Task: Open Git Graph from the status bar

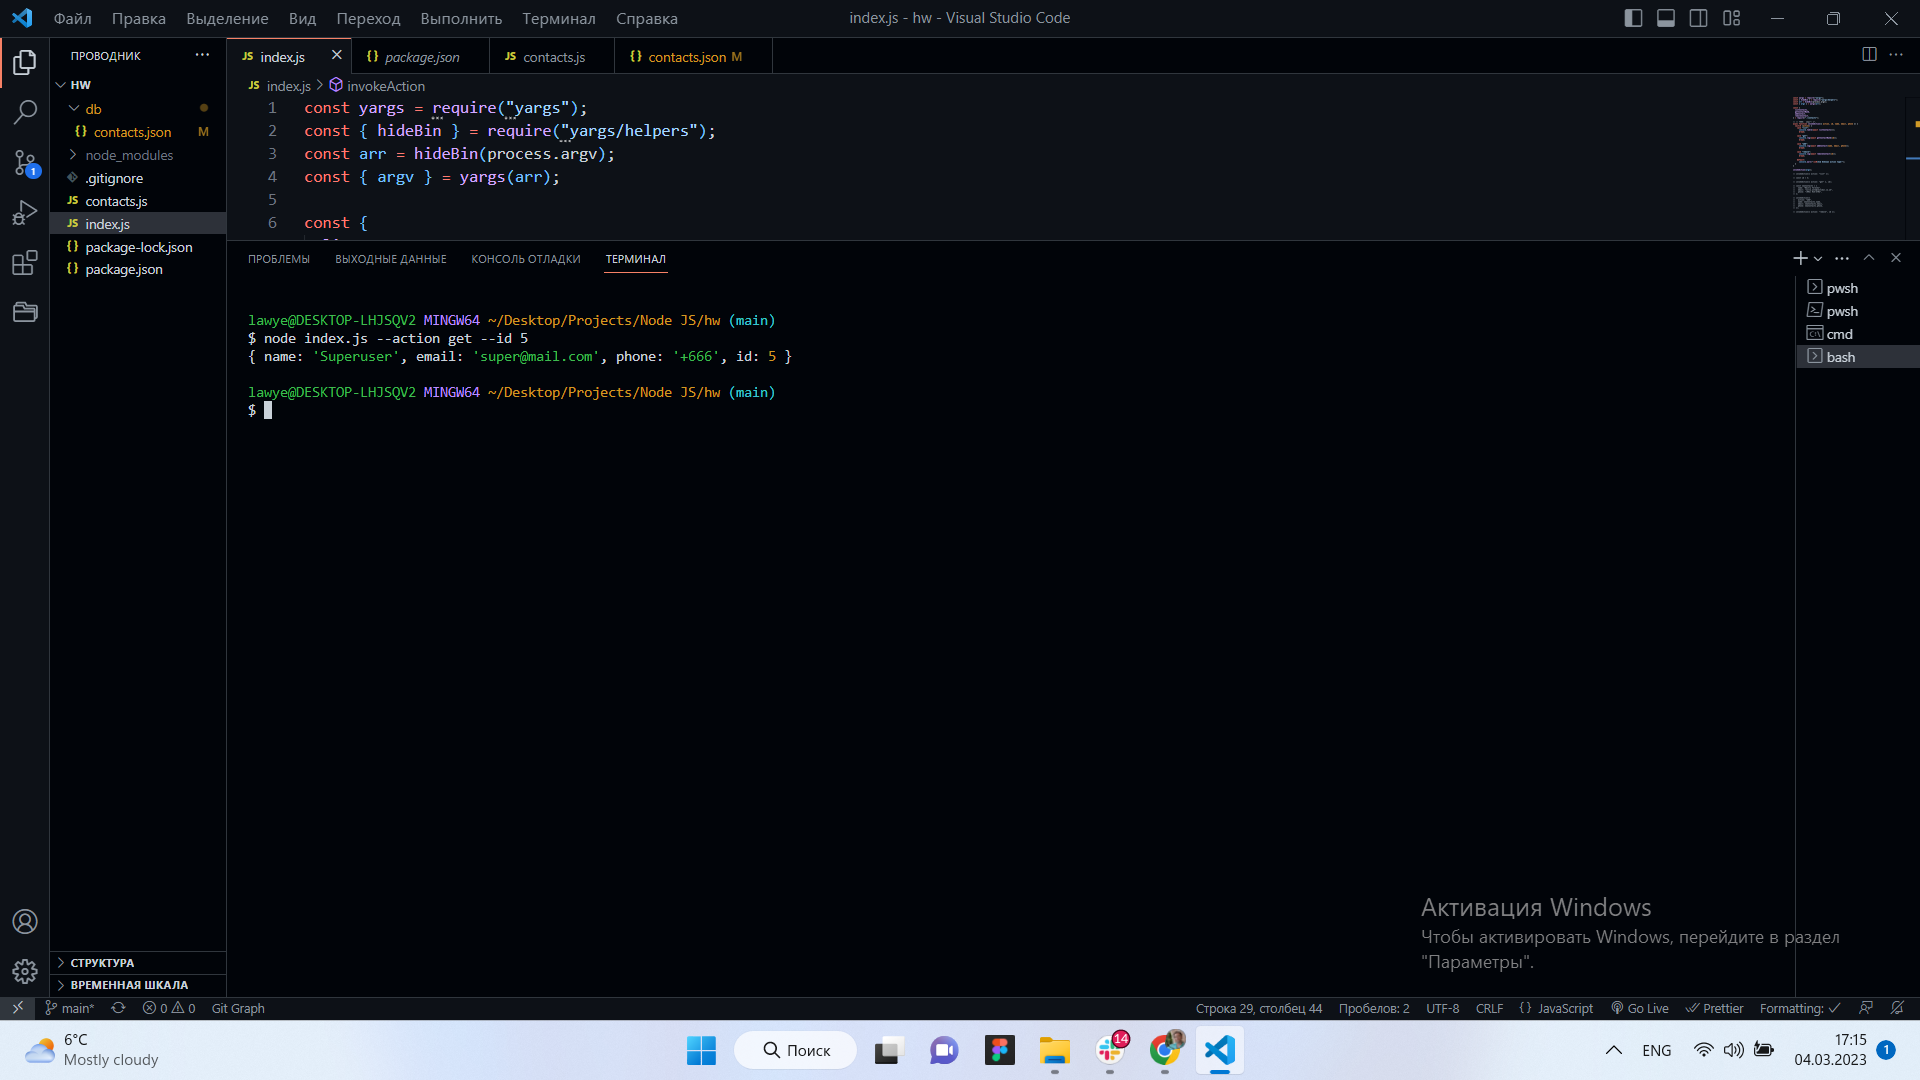Action: (x=237, y=1008)
